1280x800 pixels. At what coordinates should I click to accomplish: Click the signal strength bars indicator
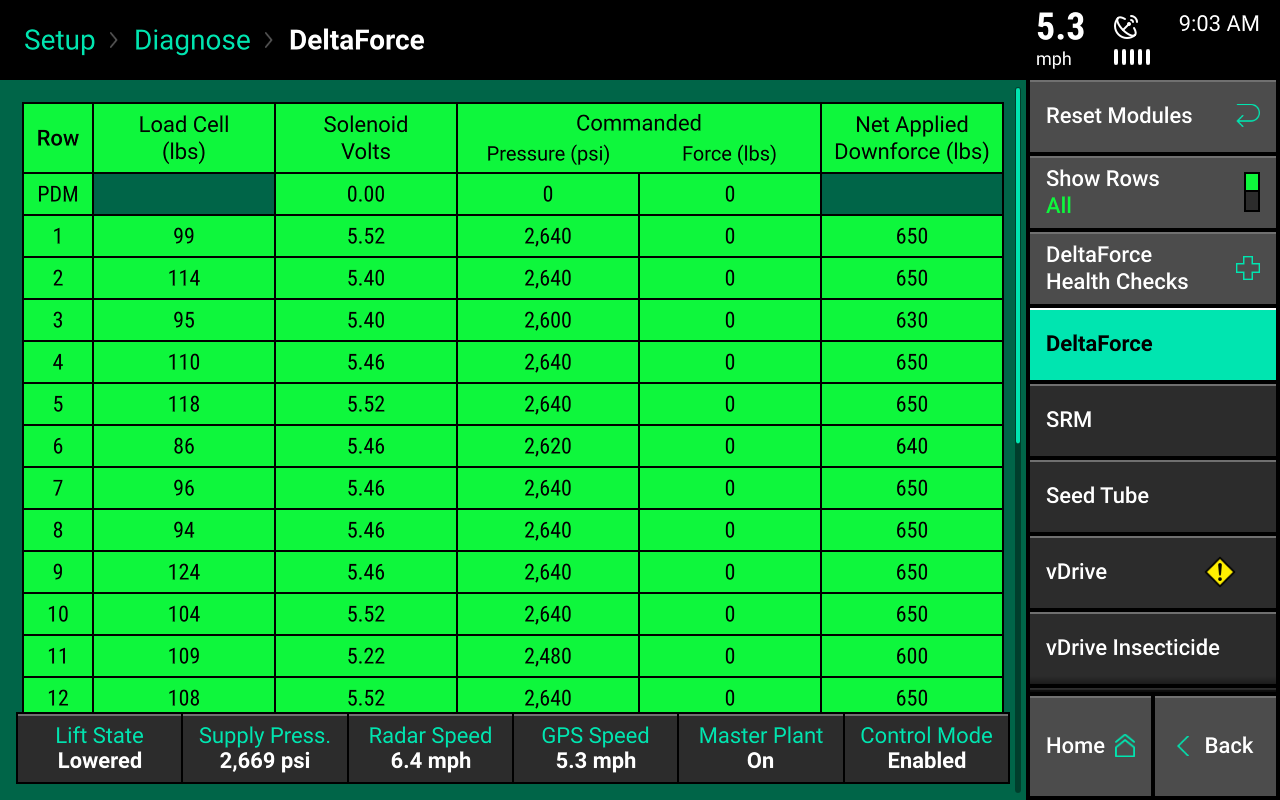point(1132,57)
